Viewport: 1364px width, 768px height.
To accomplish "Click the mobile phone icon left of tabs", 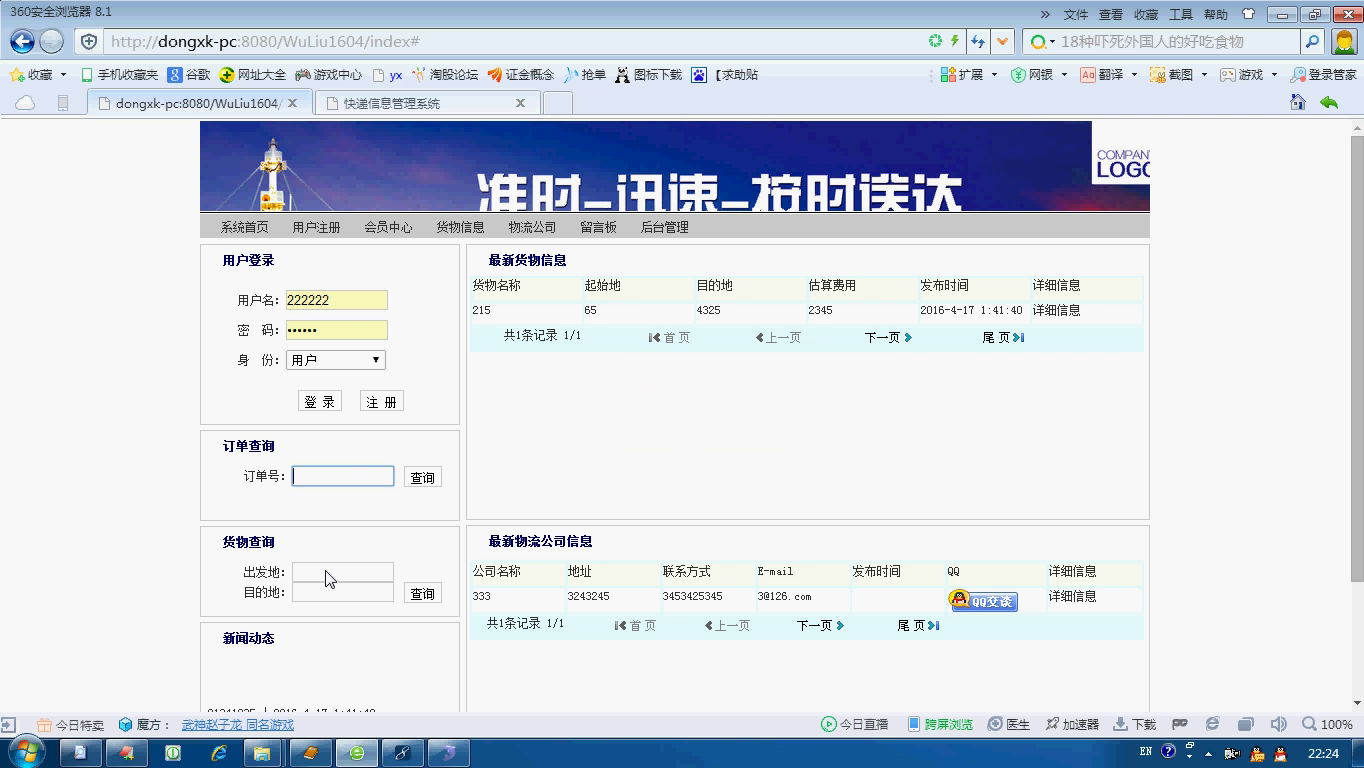I will tap(63, 103).
